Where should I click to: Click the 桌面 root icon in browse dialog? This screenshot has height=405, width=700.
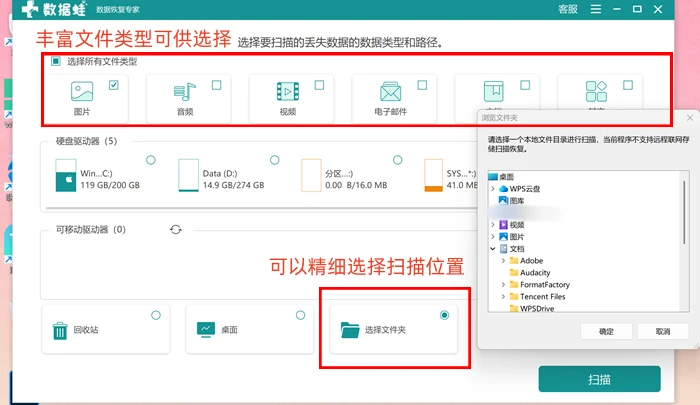[493, 176]
